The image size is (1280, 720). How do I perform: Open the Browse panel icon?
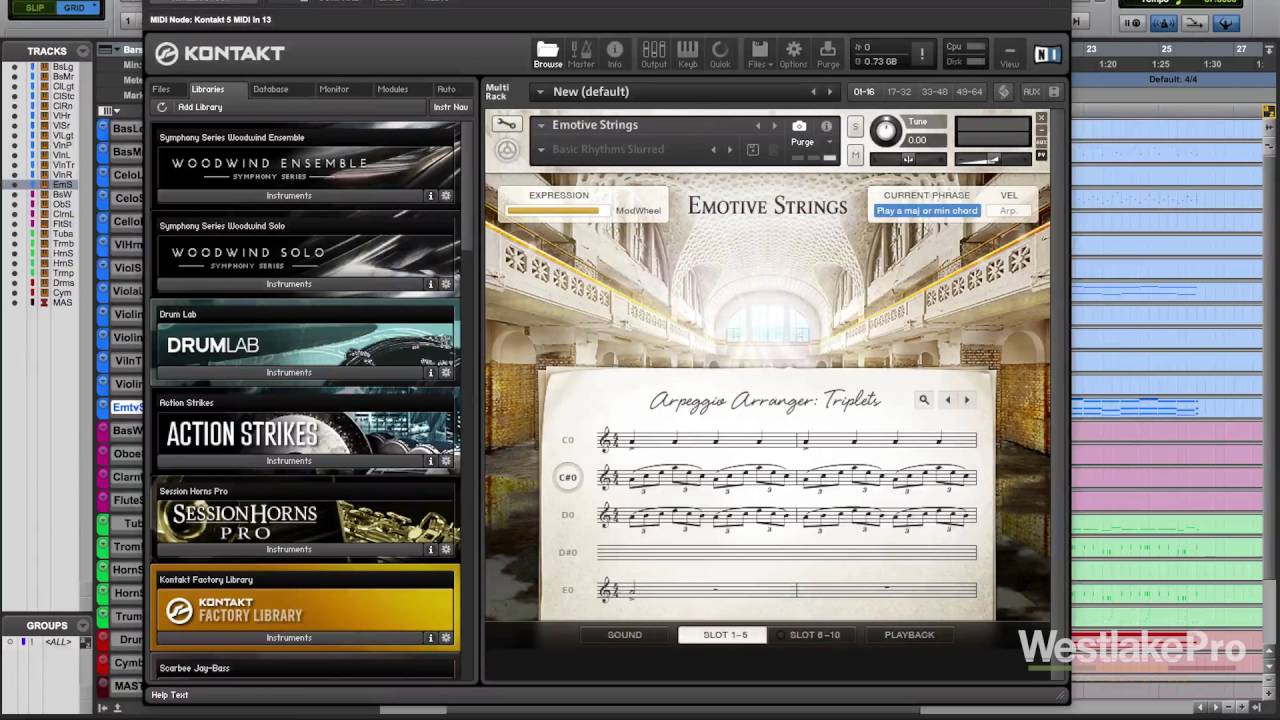pyautogui.click(x=547, y=54)
